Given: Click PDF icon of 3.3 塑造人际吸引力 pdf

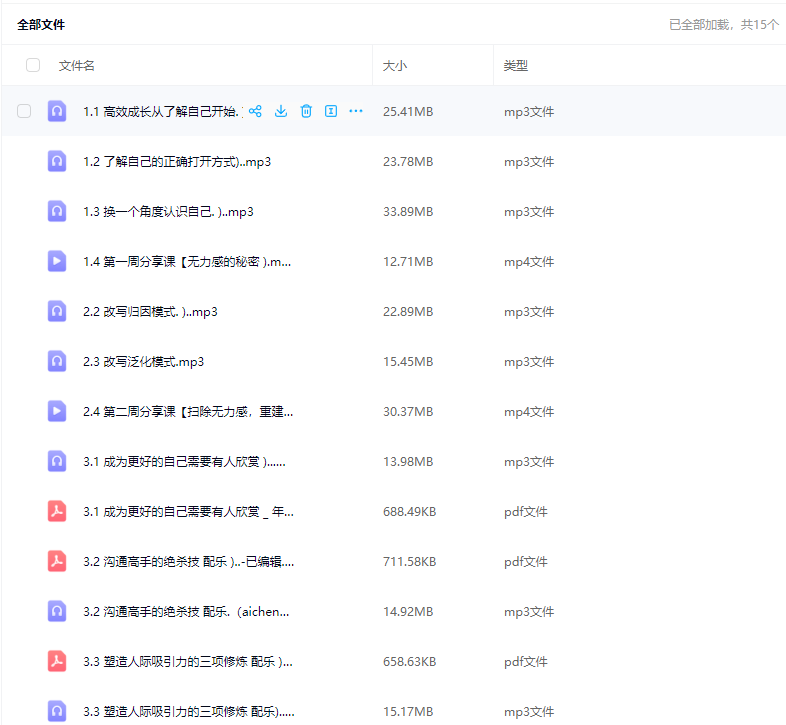Looking at the screenshot, I should tap(57, 661).
